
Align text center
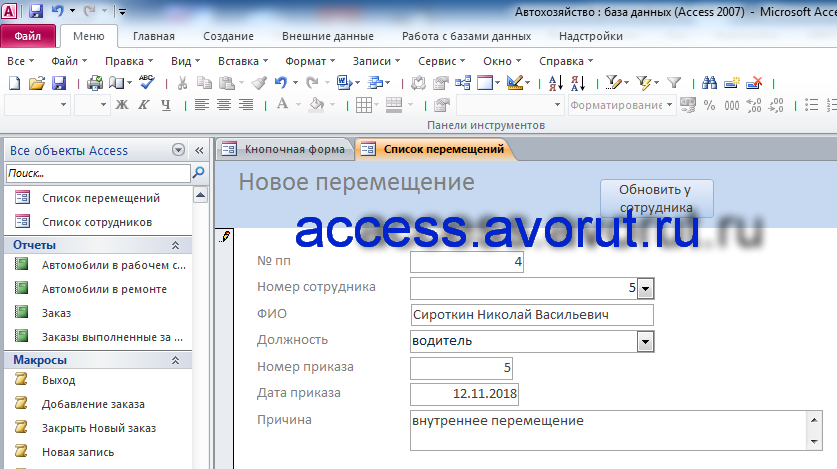click(x=224, y=105)
